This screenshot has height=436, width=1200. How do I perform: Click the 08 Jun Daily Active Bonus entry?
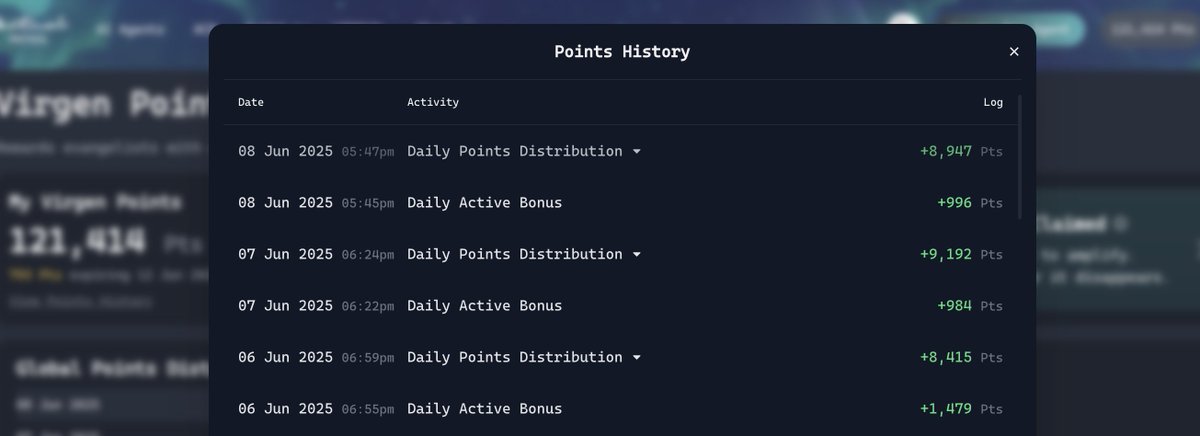[484, 203]
